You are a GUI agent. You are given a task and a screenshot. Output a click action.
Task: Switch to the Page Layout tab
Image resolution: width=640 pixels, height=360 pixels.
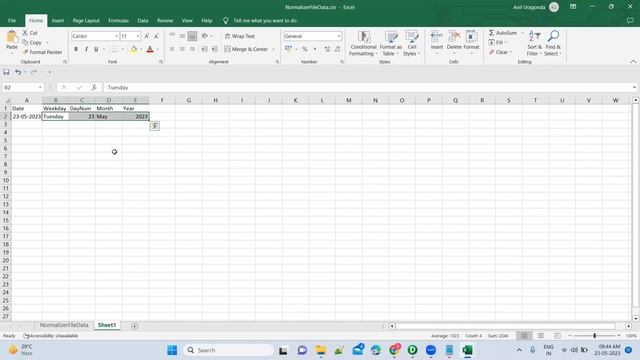(x=86, y=20)
